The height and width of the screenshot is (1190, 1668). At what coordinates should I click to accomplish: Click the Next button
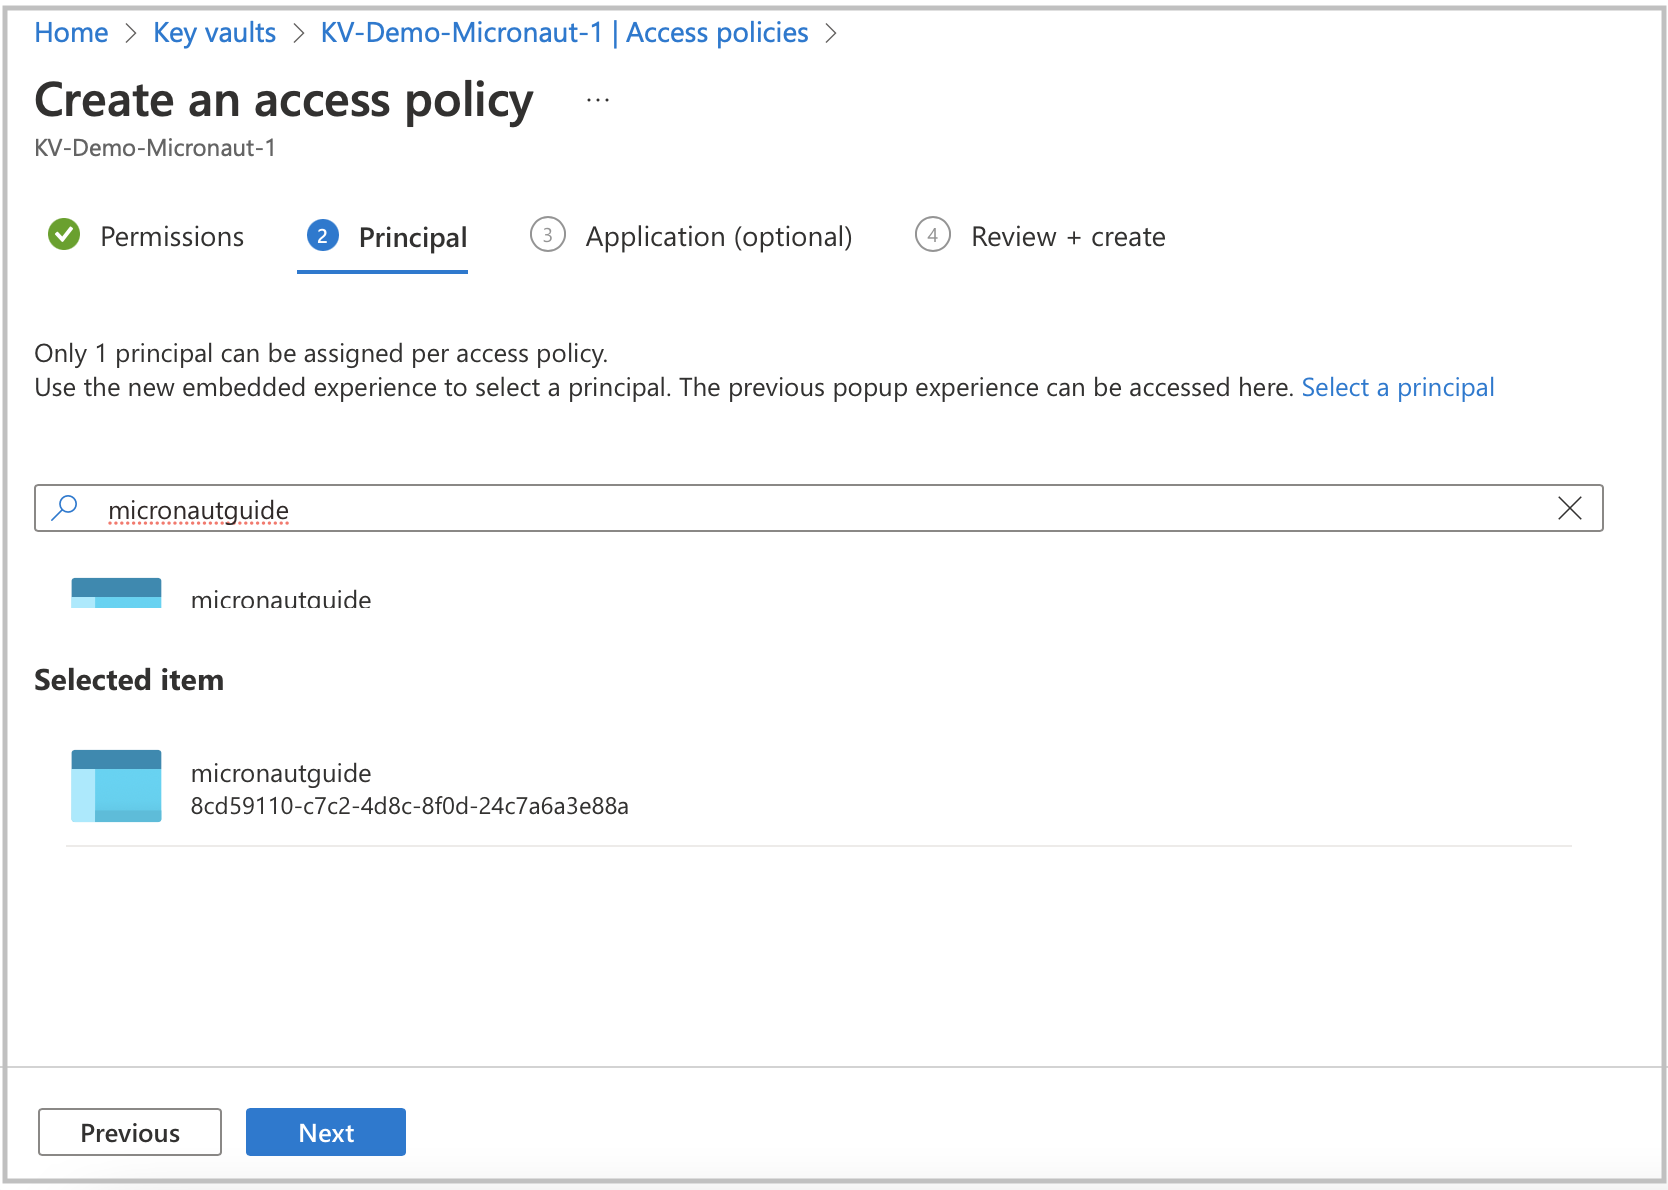click(326, 1132)
